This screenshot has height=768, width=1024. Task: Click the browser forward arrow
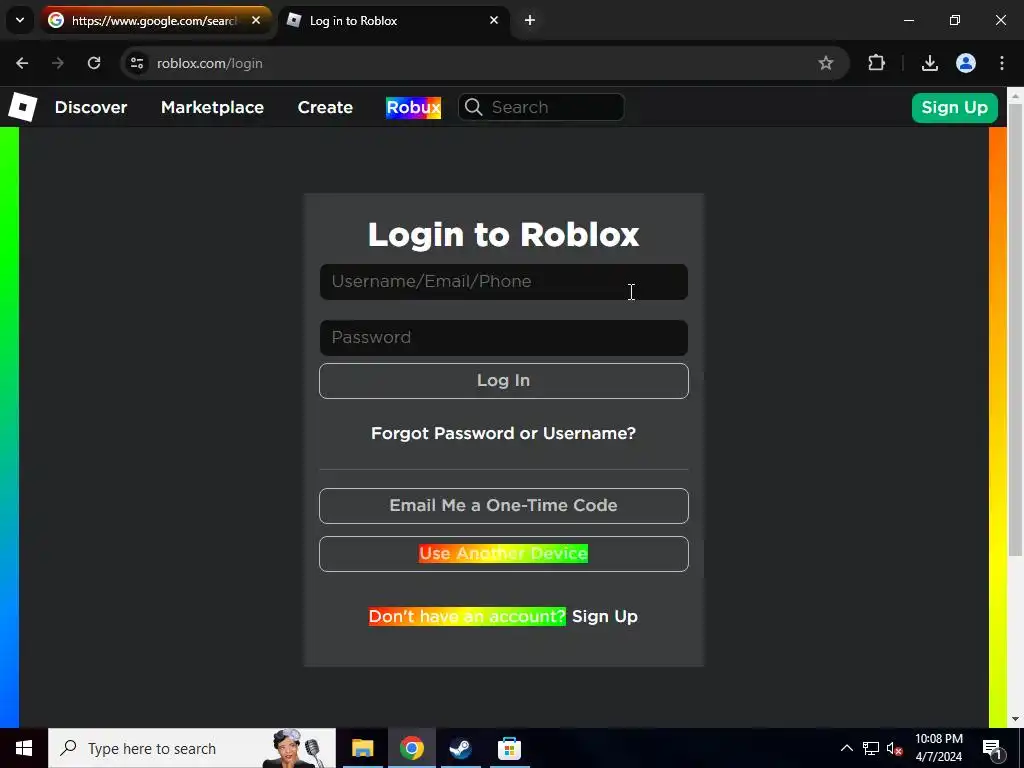tap(58, 63)
